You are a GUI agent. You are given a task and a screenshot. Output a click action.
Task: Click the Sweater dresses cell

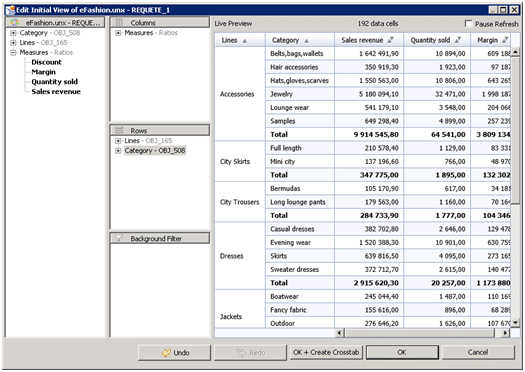(300, 270)
